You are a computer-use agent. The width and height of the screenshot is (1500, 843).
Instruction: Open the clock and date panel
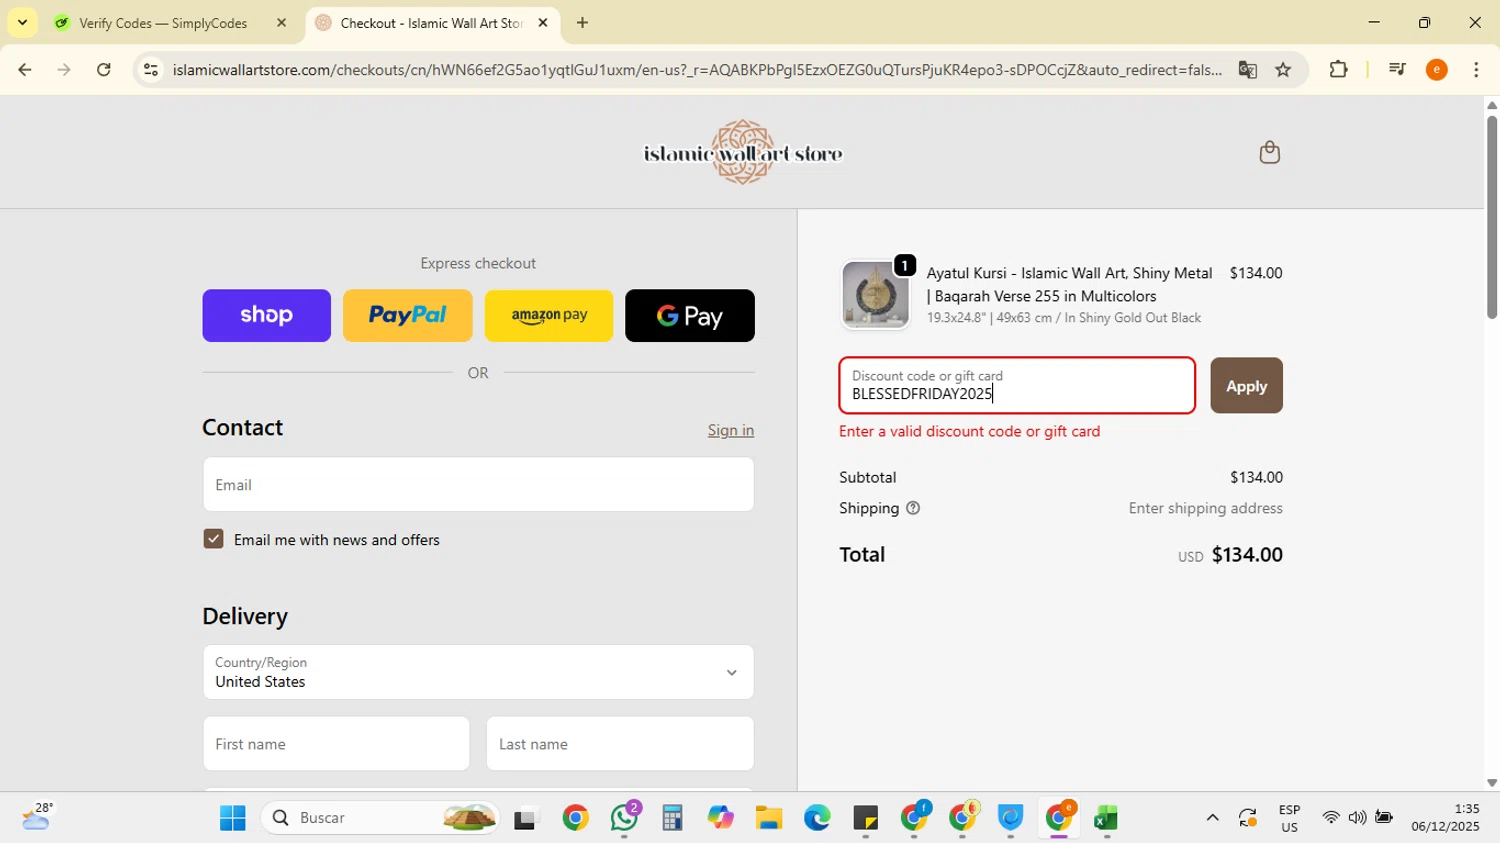click(1445, 818)
